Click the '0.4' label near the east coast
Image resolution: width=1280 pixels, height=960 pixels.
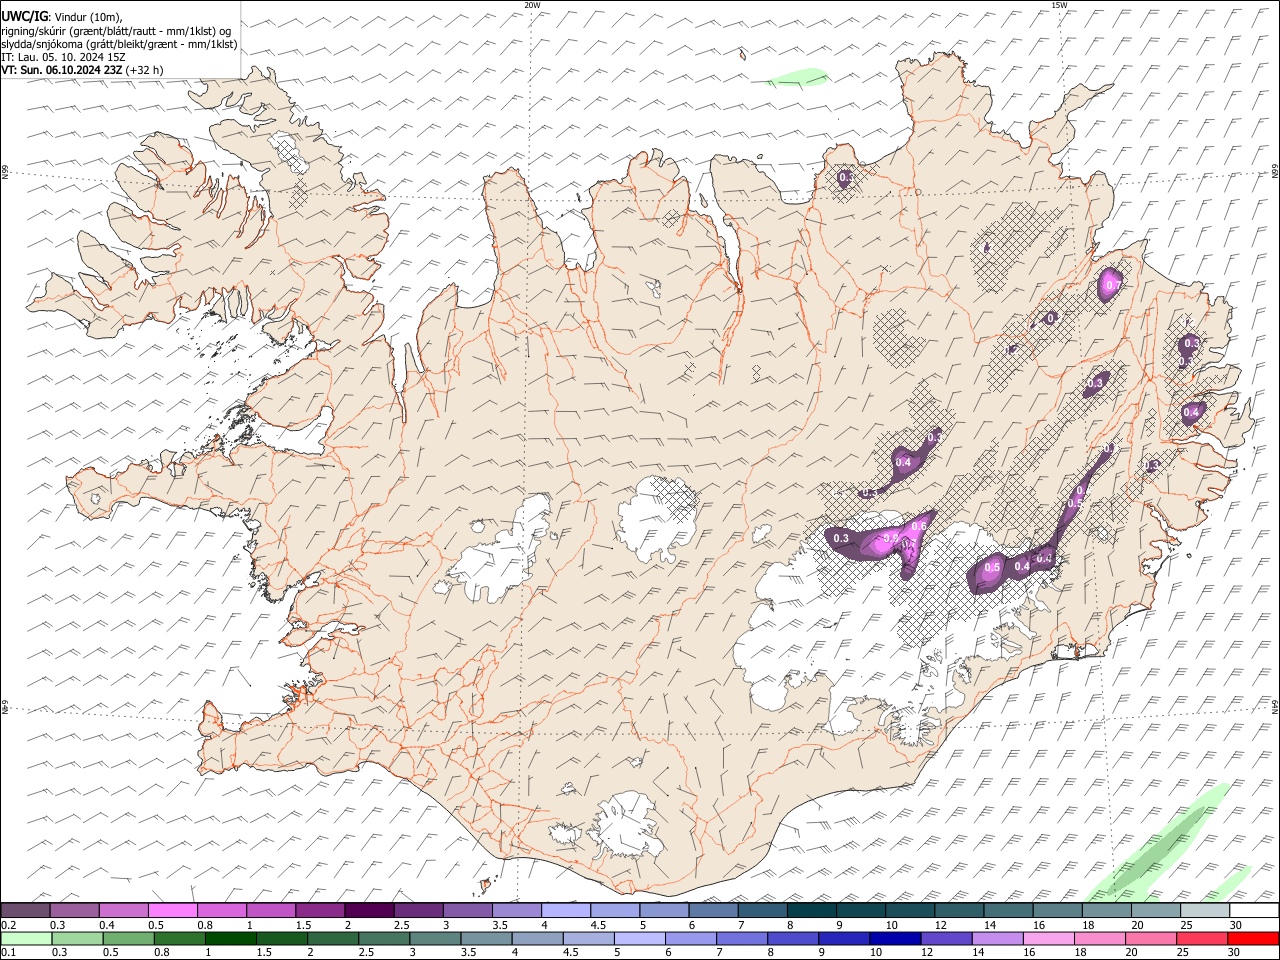(x=1191, y=412)
